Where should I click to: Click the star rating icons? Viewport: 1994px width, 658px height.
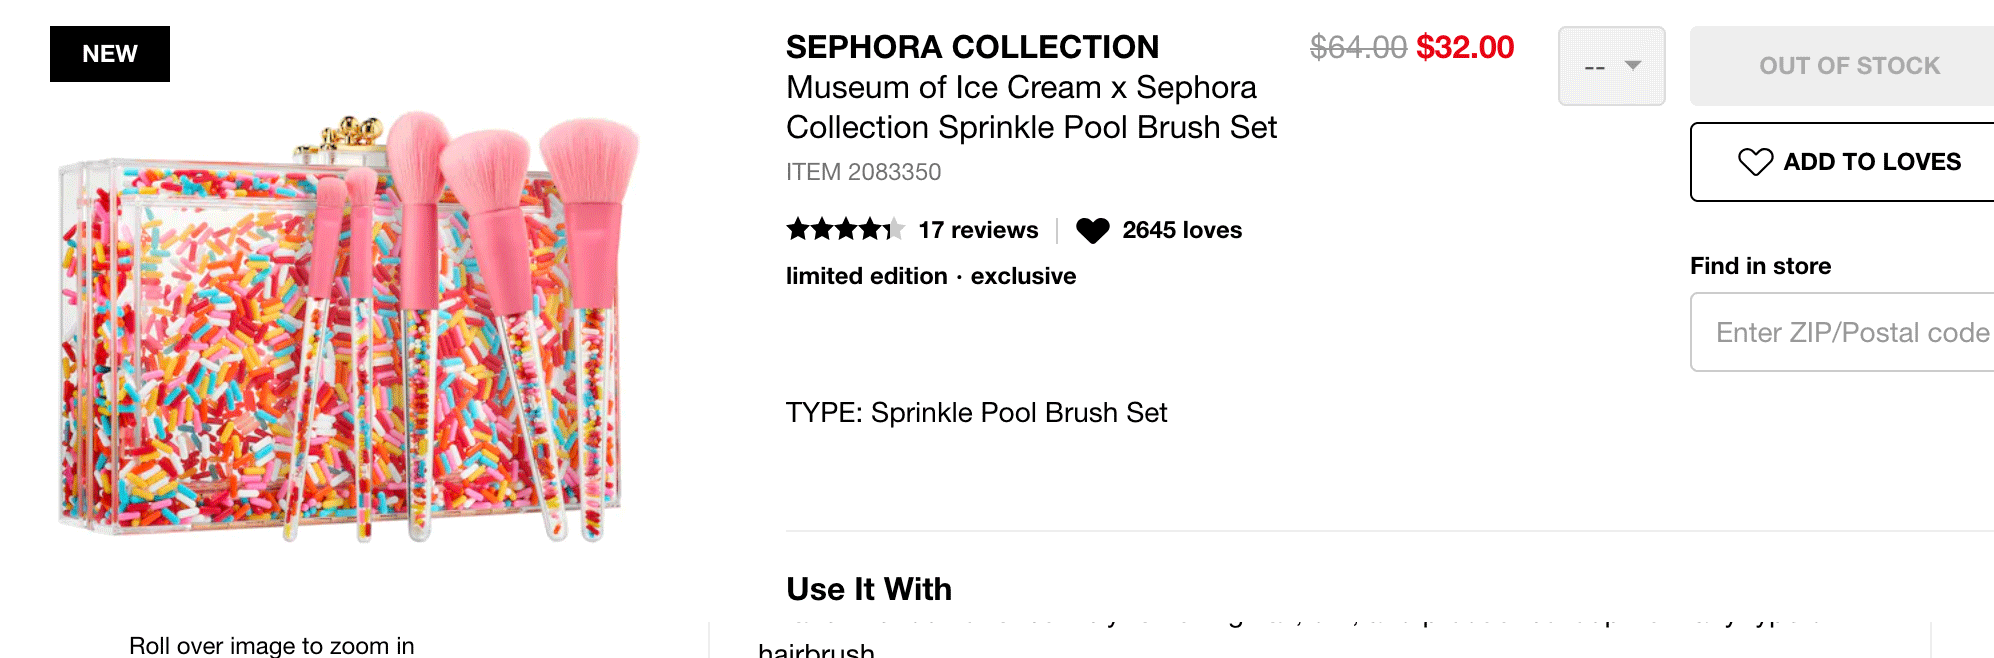[845, 230]
